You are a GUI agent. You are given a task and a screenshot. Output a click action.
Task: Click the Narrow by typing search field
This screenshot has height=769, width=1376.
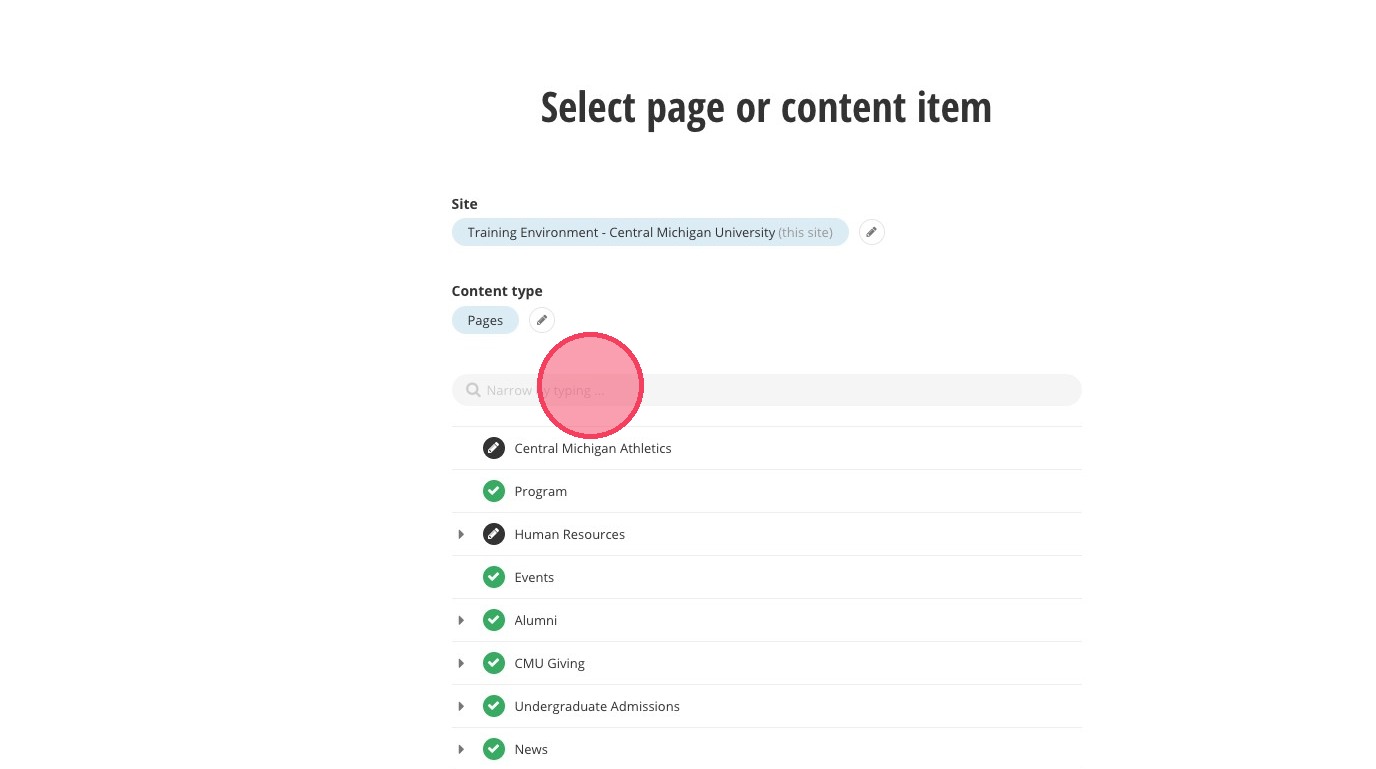coord(780,390)
